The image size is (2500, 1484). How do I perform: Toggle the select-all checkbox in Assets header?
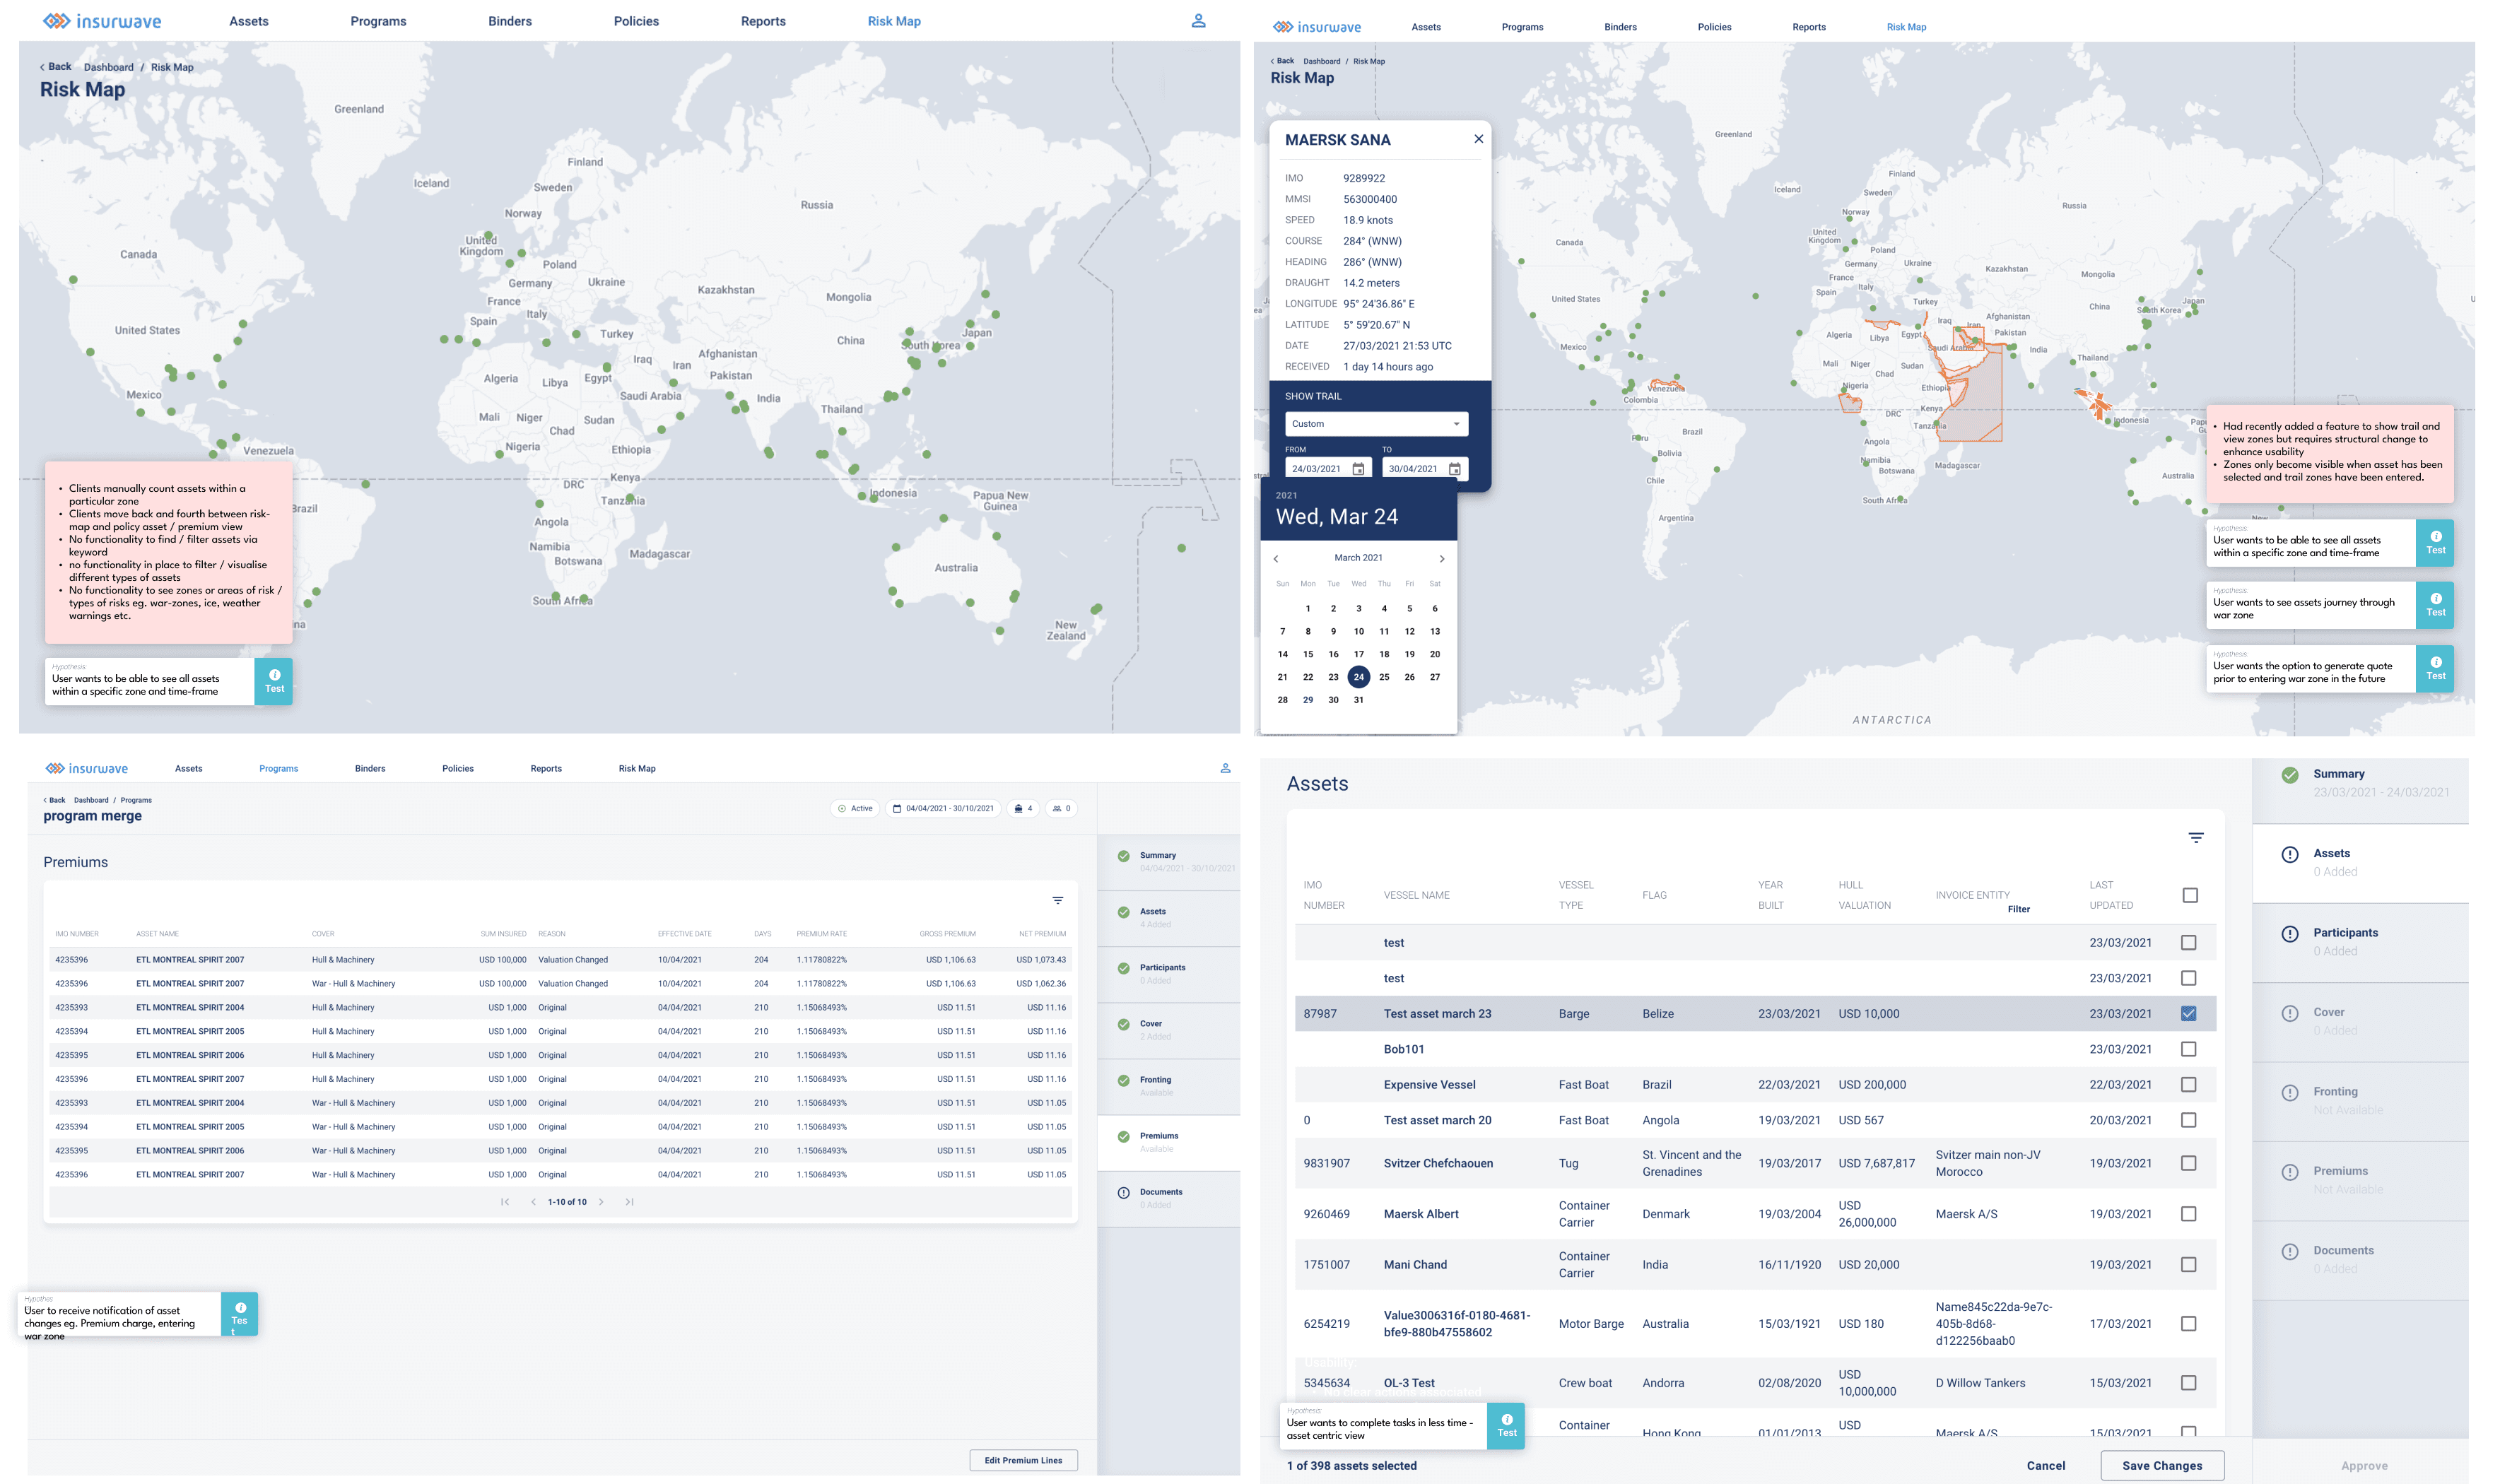coord(2189,895)
